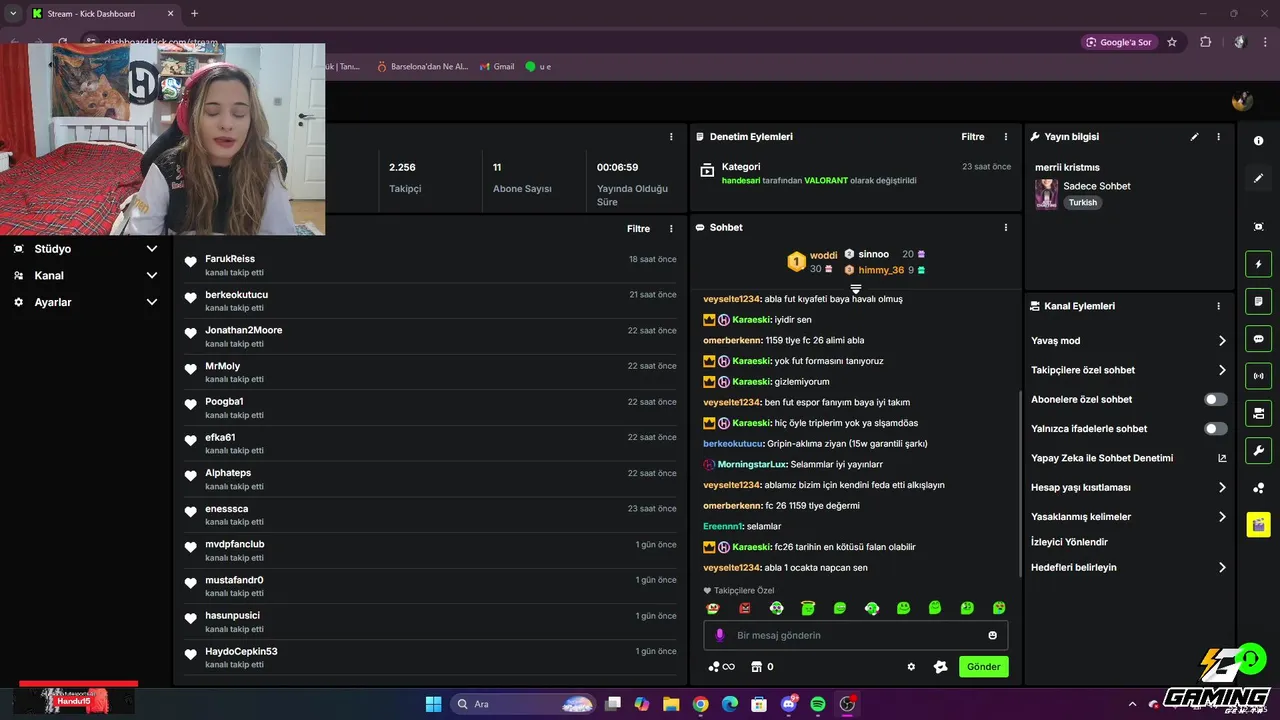
Task: Select the angry red emote
Action: 745,608
